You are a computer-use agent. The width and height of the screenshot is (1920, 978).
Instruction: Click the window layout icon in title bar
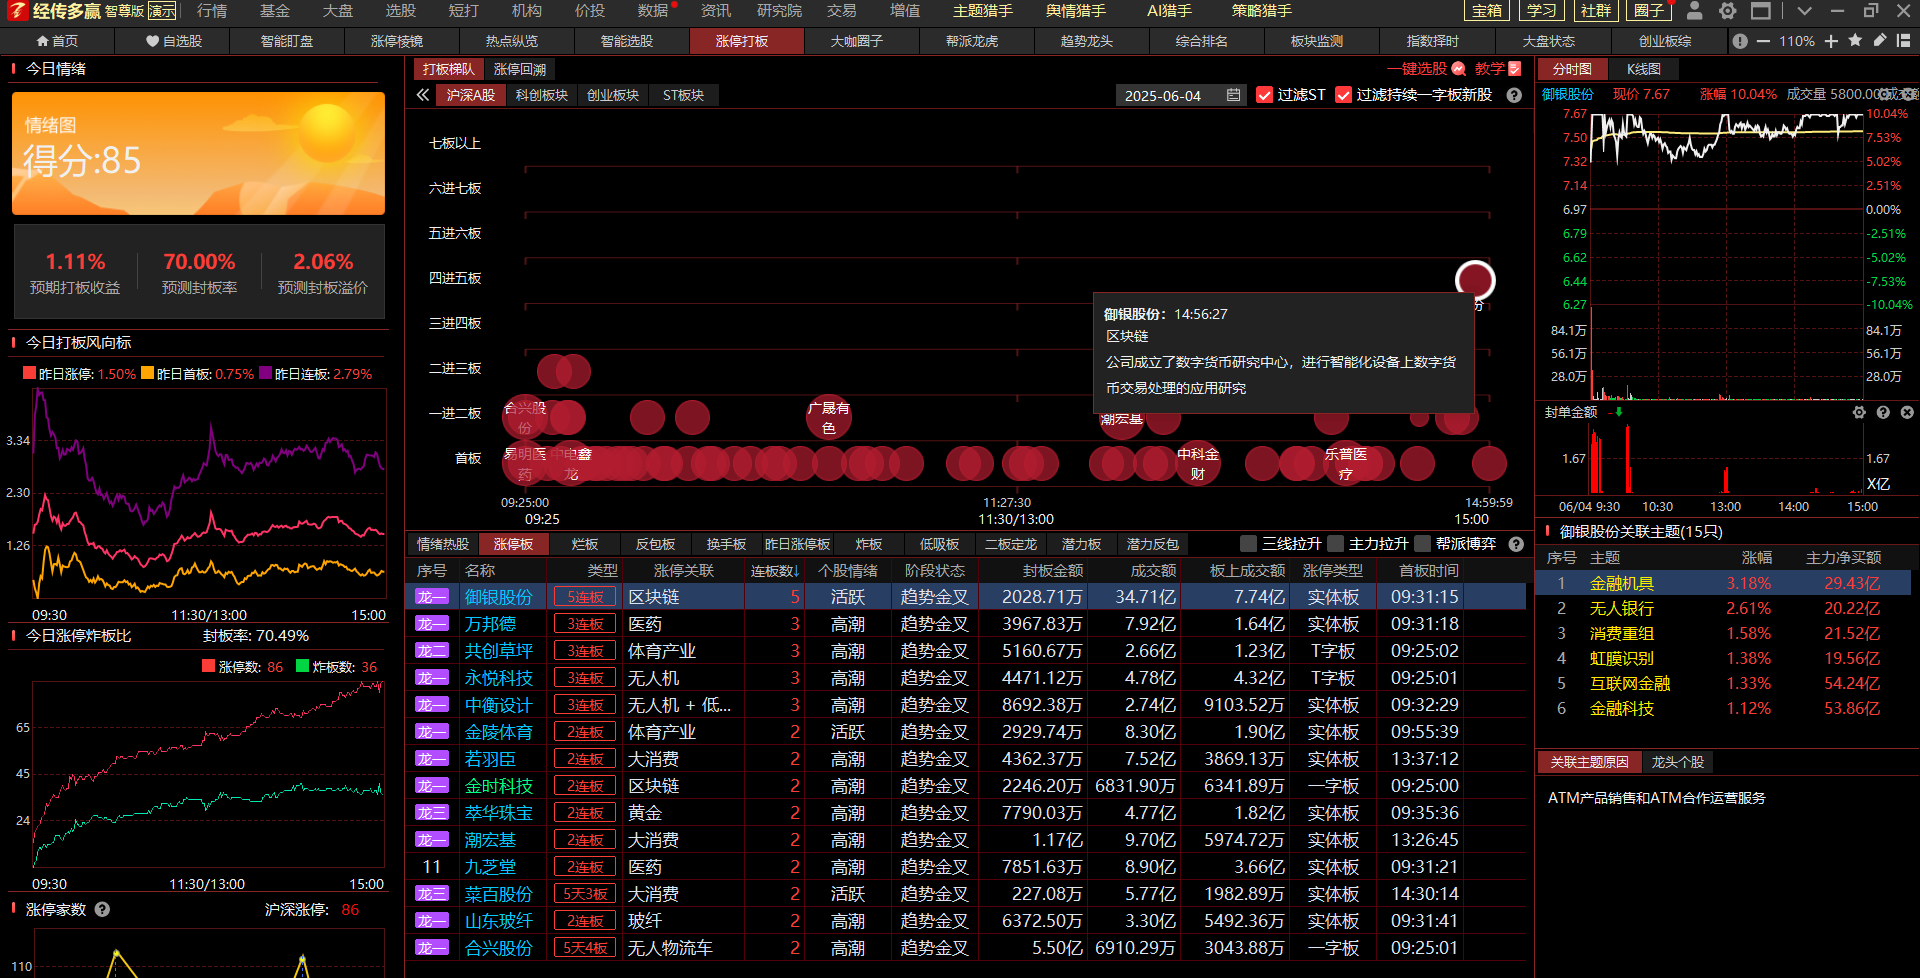pos(1761,11)
